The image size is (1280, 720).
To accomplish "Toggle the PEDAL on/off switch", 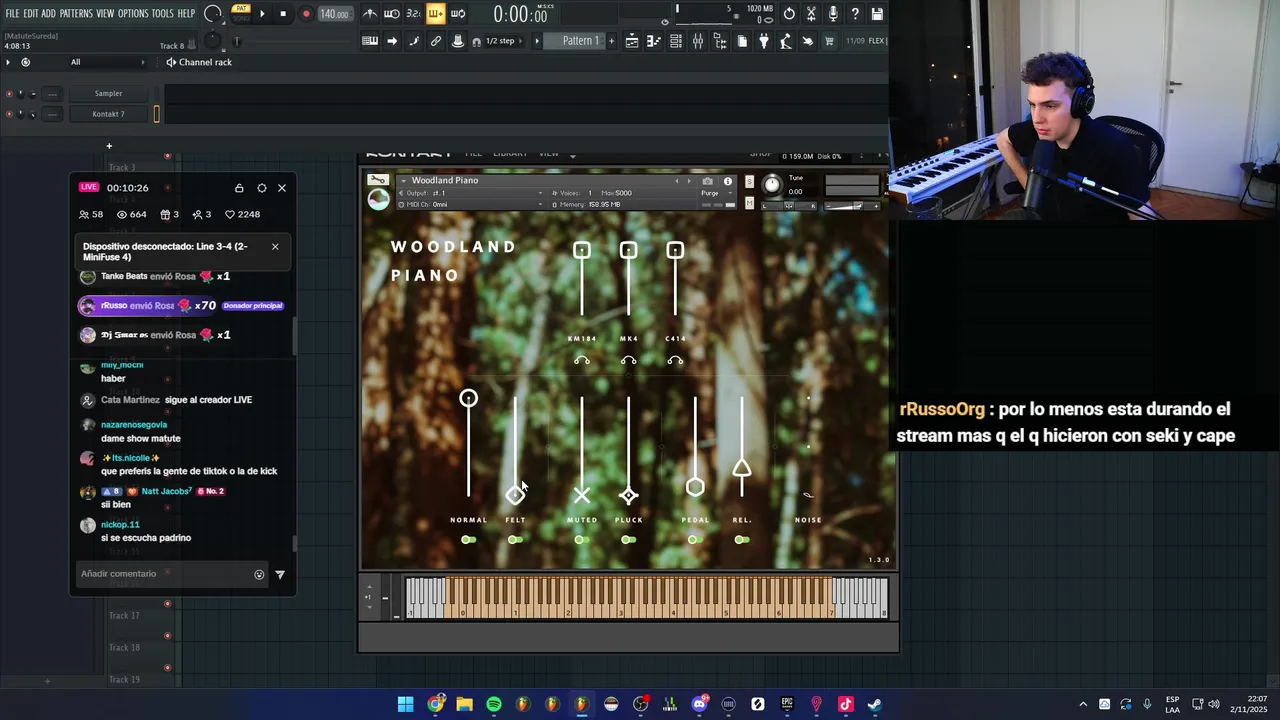I will [694, 540].
